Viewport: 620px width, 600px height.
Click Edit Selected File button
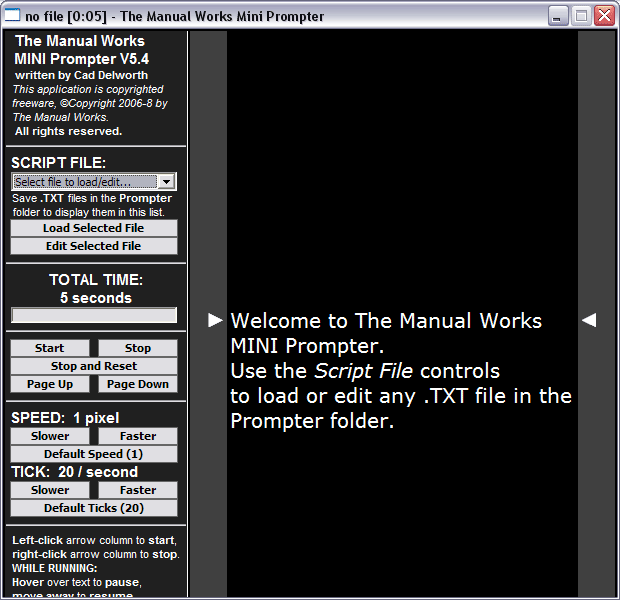click(x=94, y=246)
